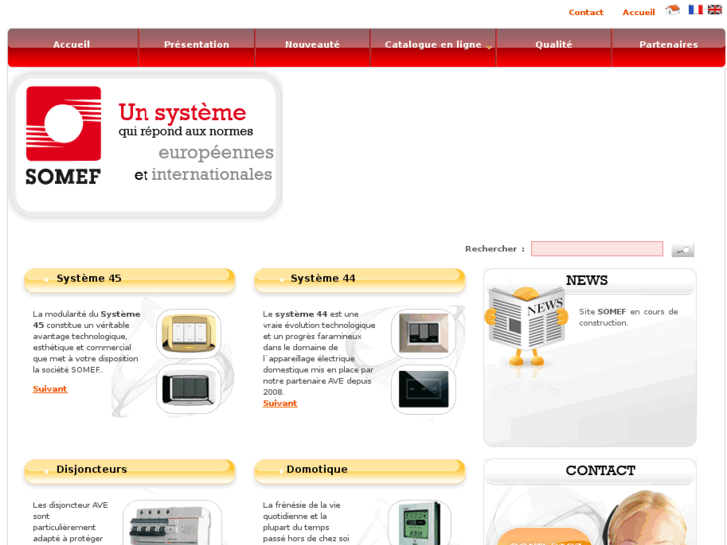
Task: Switch language with the French flag
Action: point(695,10)
